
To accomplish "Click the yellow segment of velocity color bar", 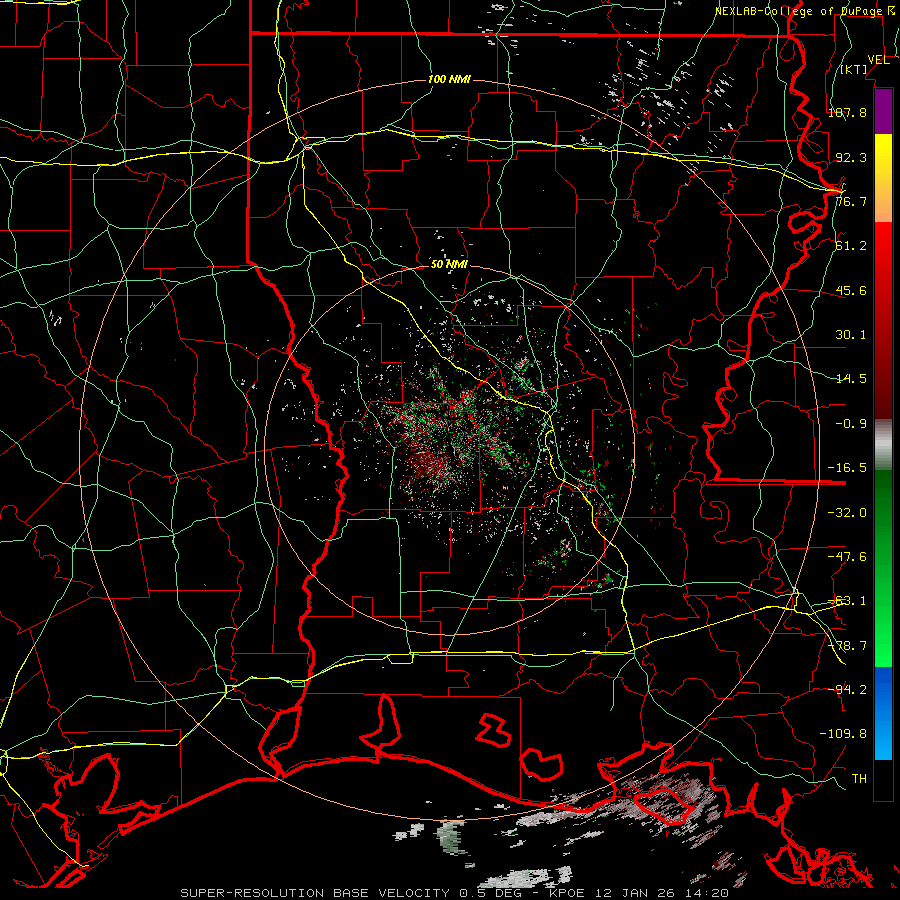I will 883,178.
